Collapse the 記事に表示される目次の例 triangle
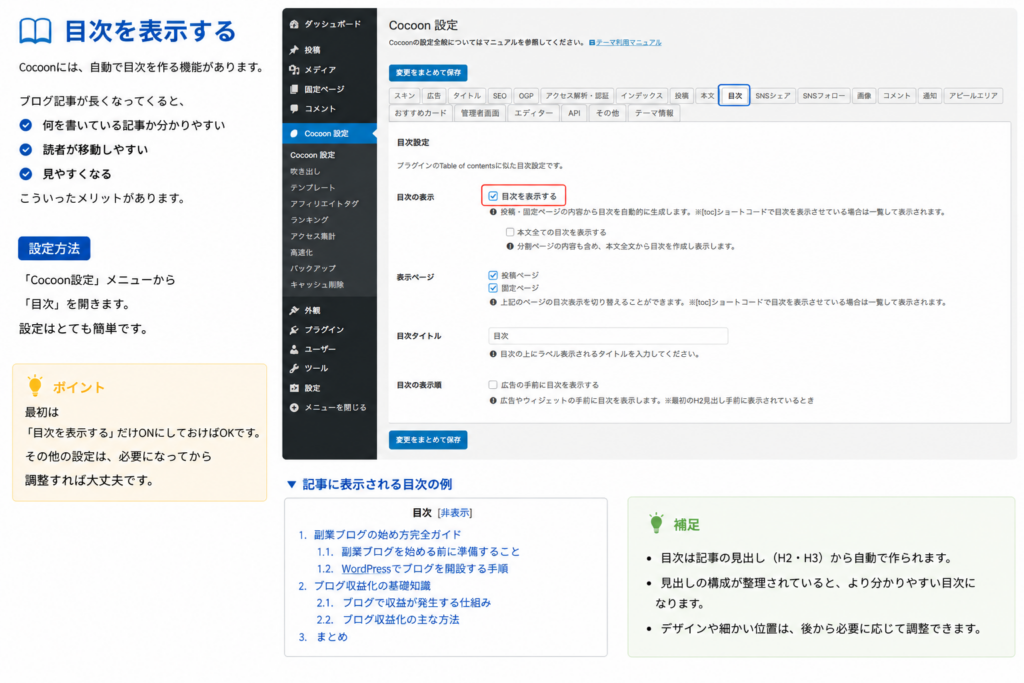The width and height of the screenshot is (1024, 683). tap(292, 484)
